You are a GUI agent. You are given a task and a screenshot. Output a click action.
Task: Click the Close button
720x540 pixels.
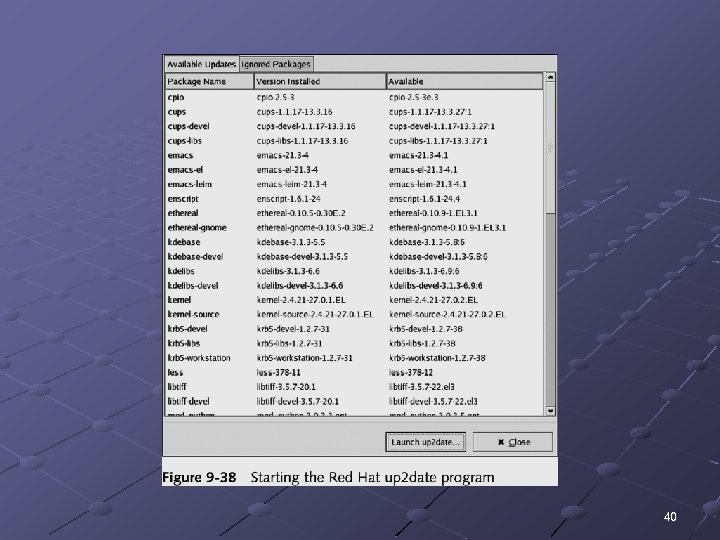tap(513, 442)
